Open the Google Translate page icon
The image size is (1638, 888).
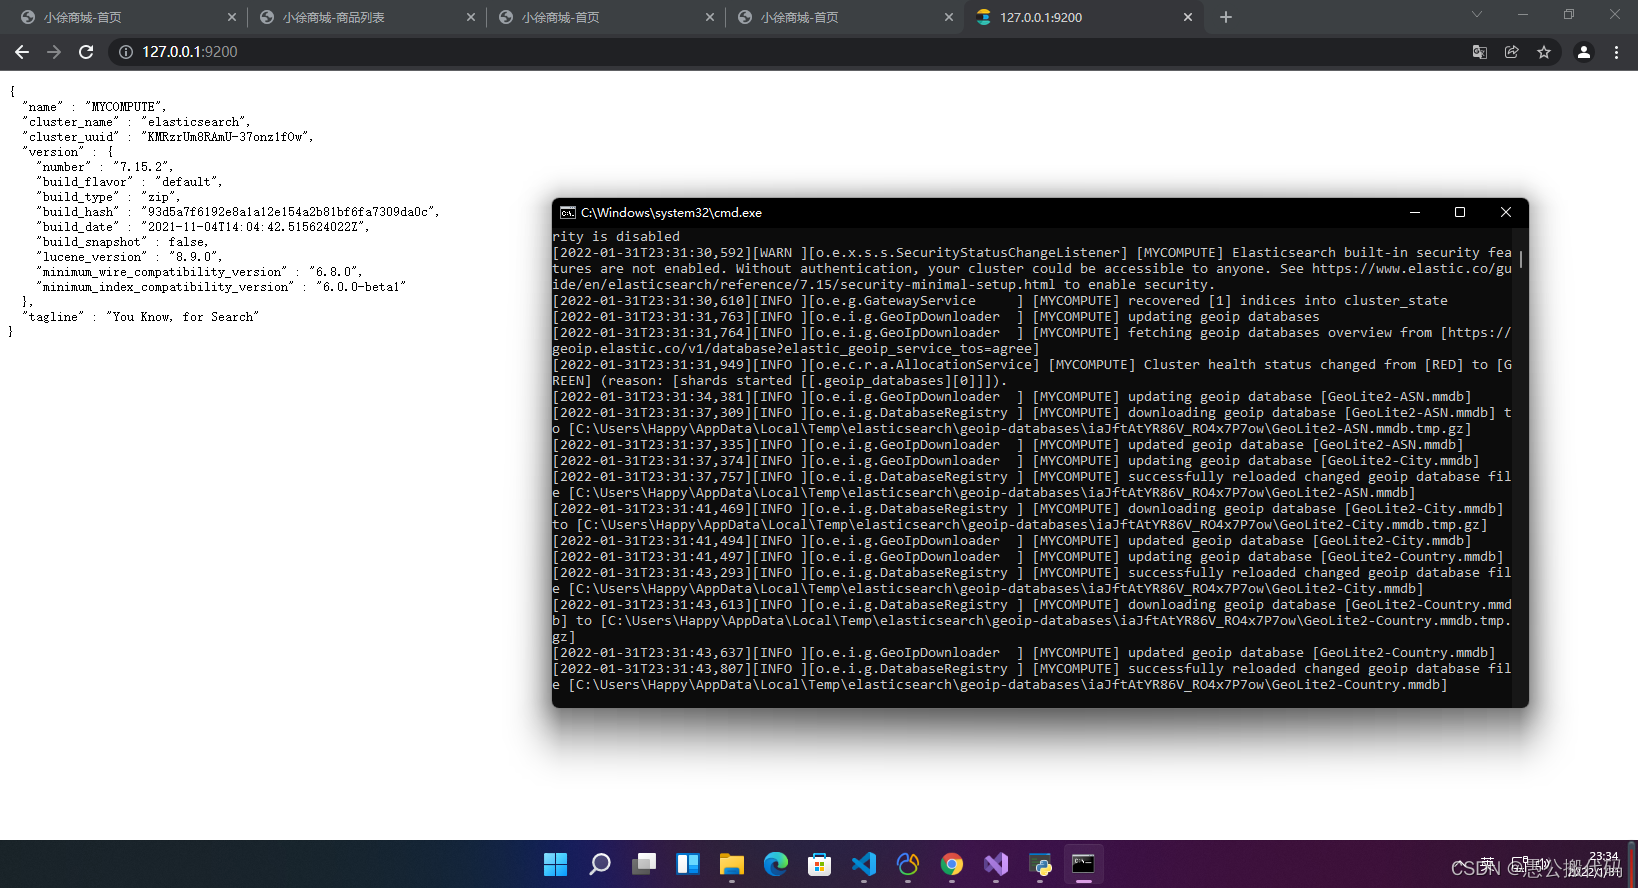point(1480,52)
